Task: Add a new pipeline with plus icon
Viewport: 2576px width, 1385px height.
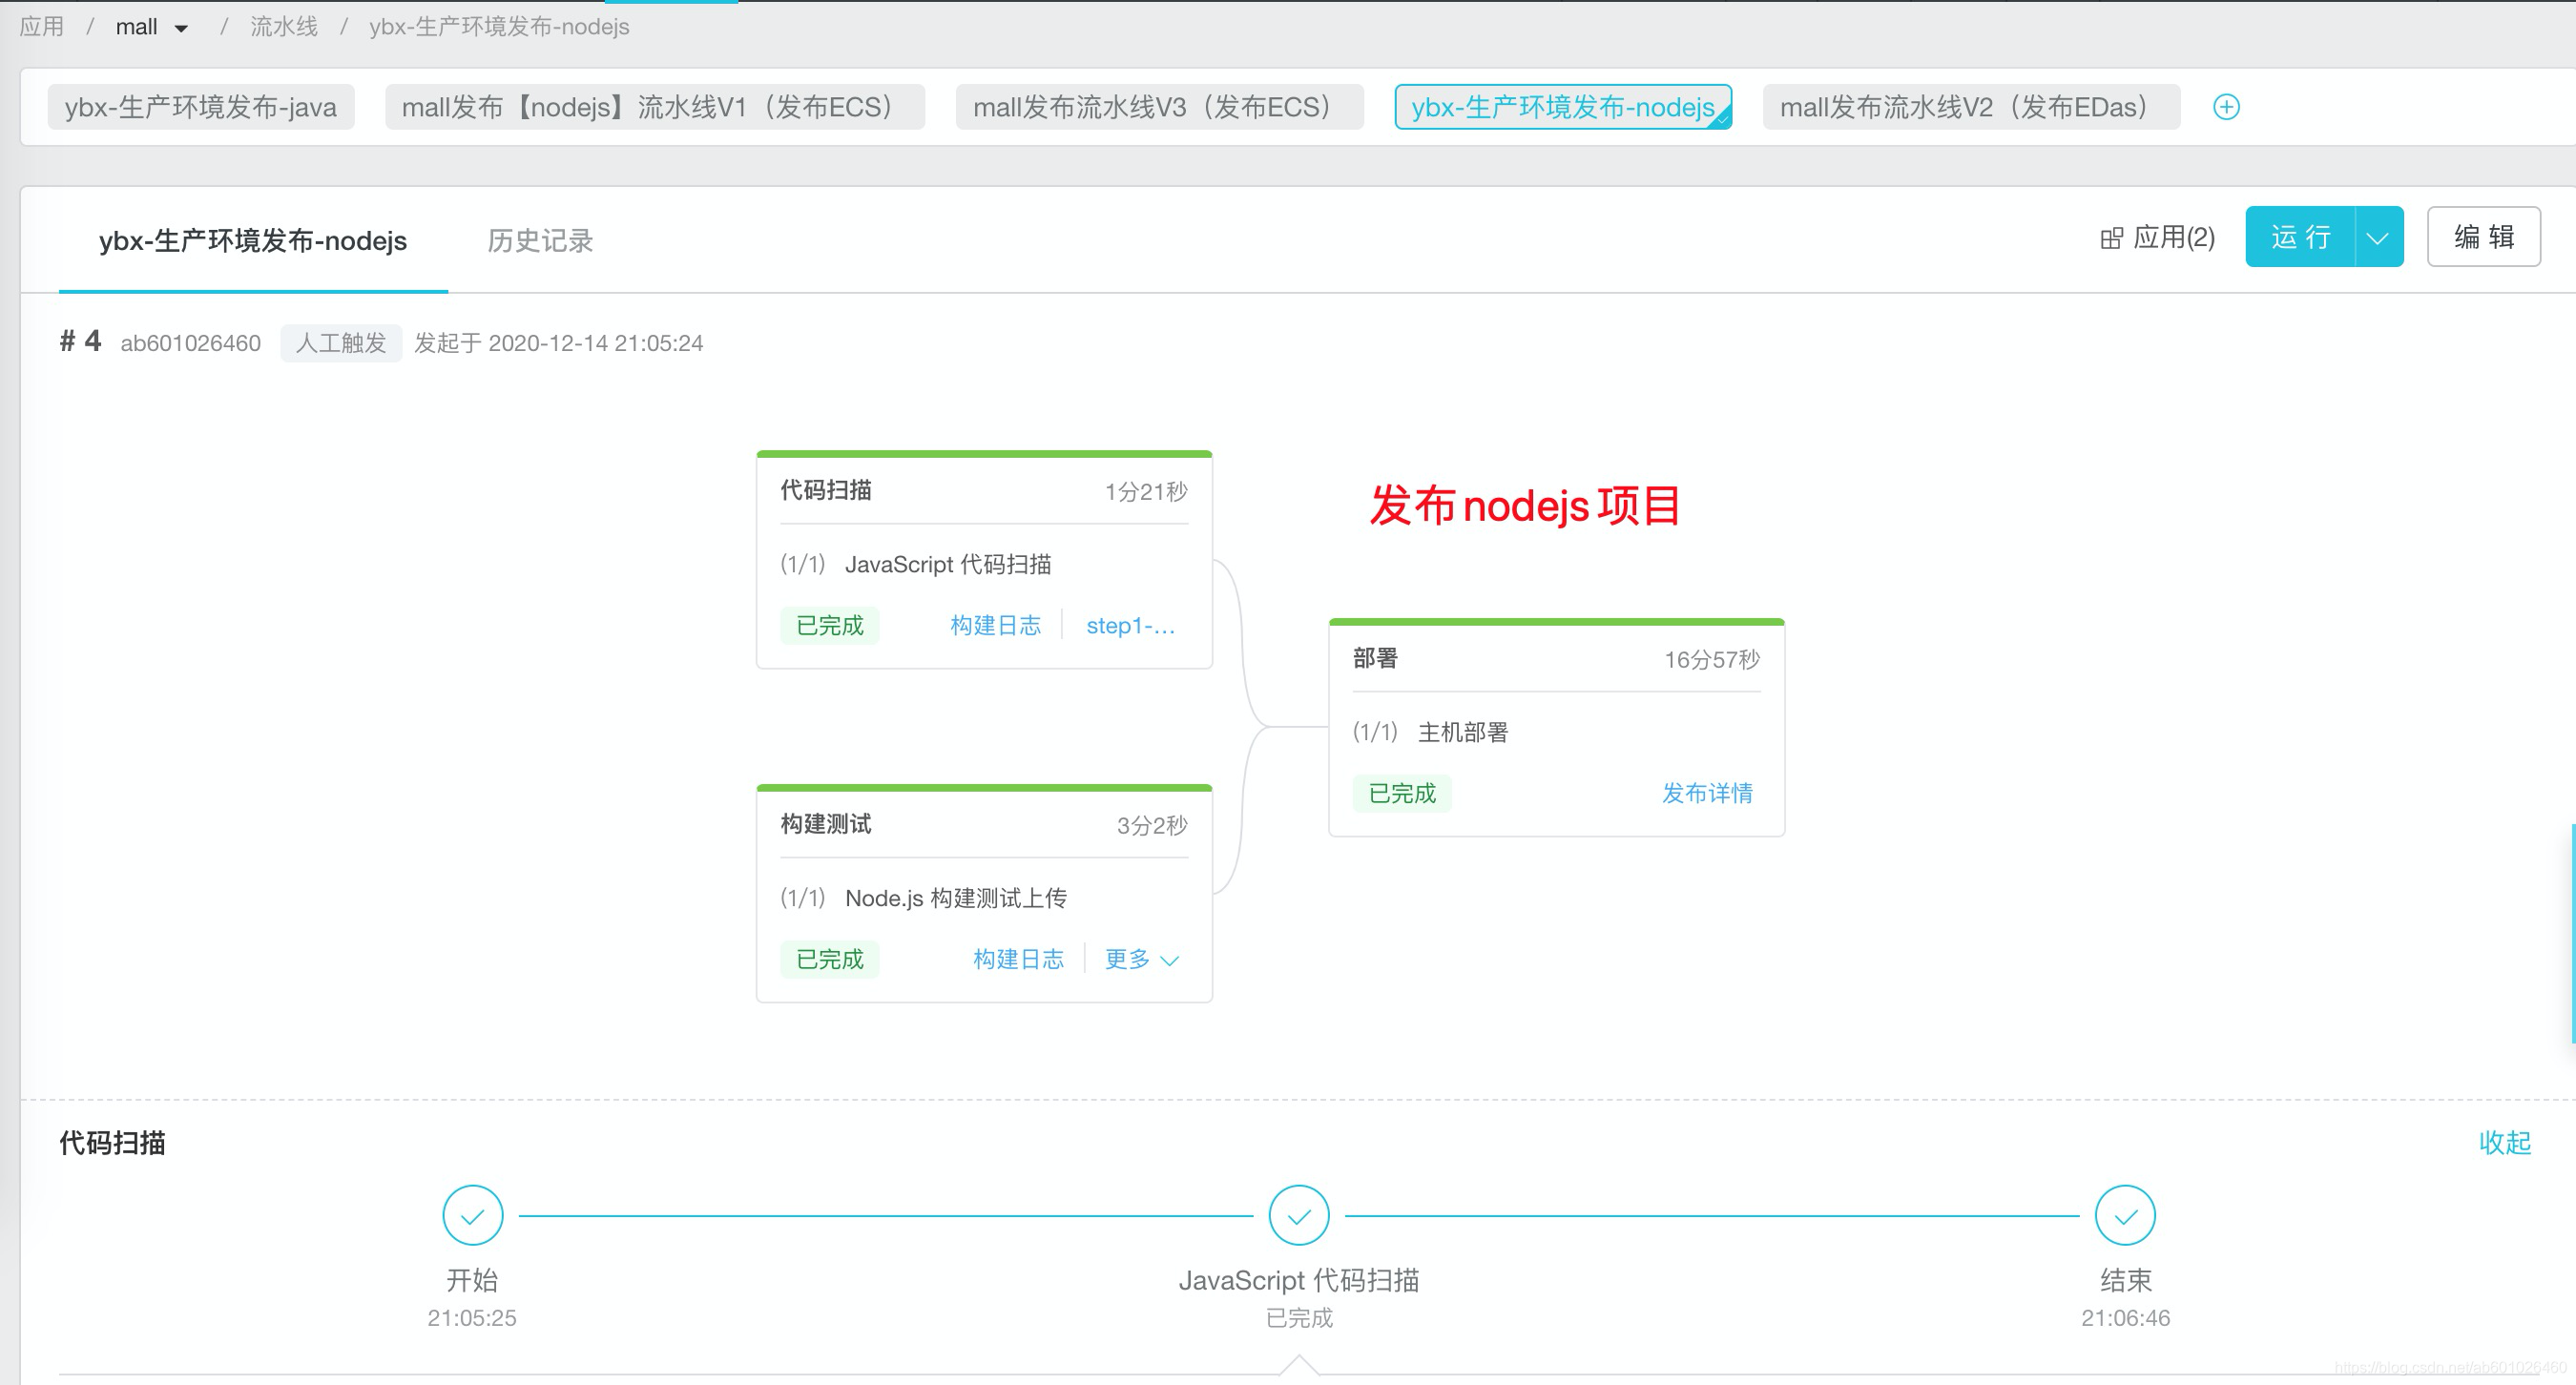Action: click(2226, 107)
